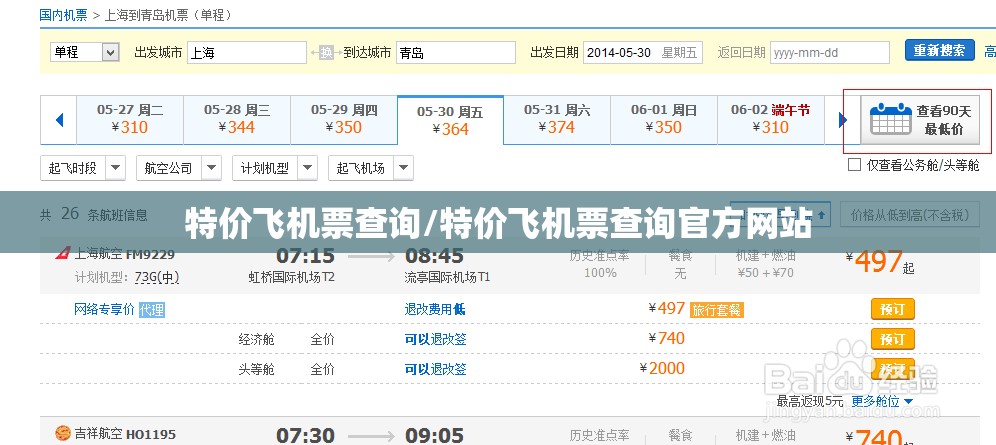Image resolution: width=996 pixels, height=445 pixels.
Task: Click the 代理 badge
Action: 152,310
